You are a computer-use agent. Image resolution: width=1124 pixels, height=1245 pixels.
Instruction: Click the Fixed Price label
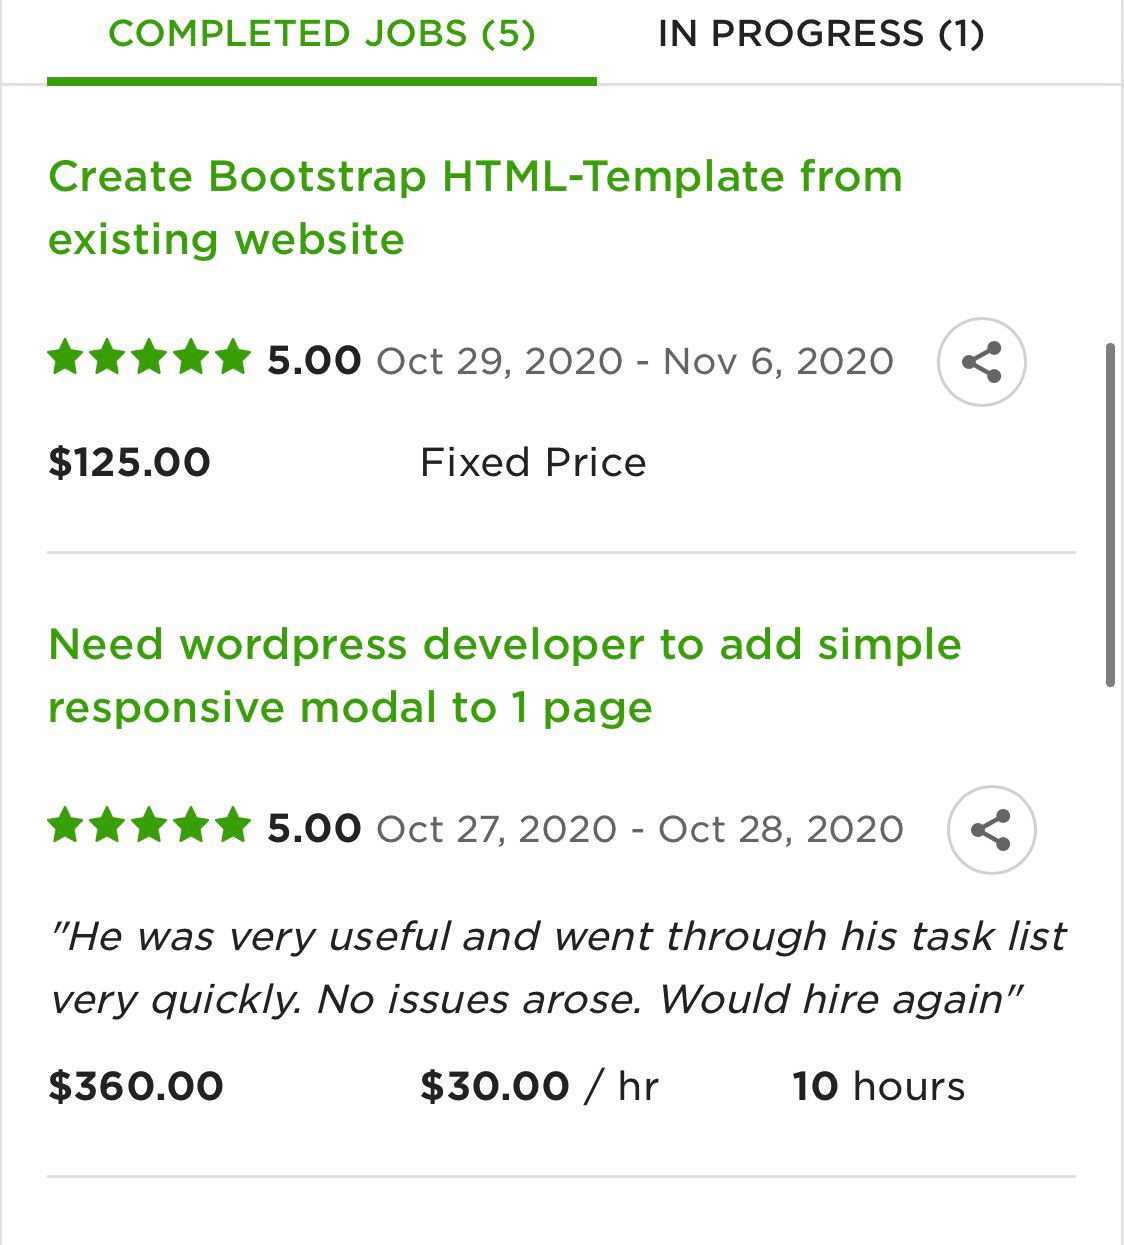tap(533, 463)
